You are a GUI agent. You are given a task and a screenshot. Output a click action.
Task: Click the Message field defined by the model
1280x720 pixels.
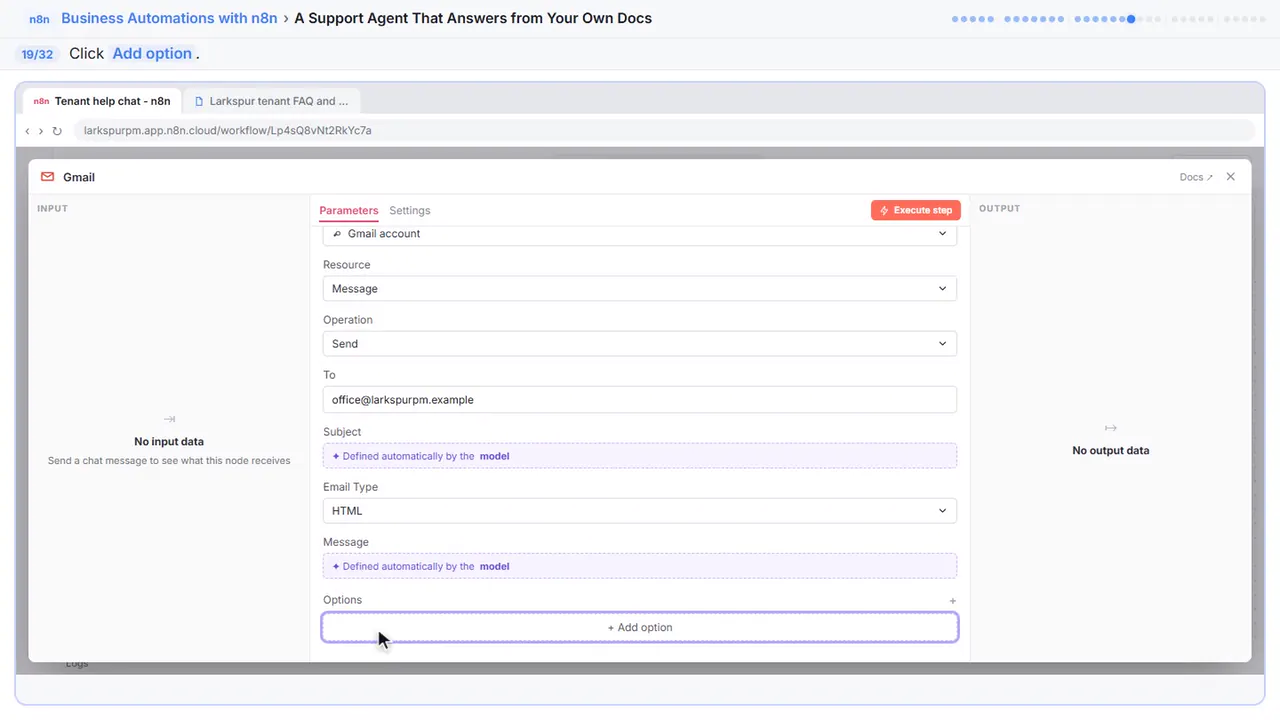pyautogui.click(x=640, y=566)
